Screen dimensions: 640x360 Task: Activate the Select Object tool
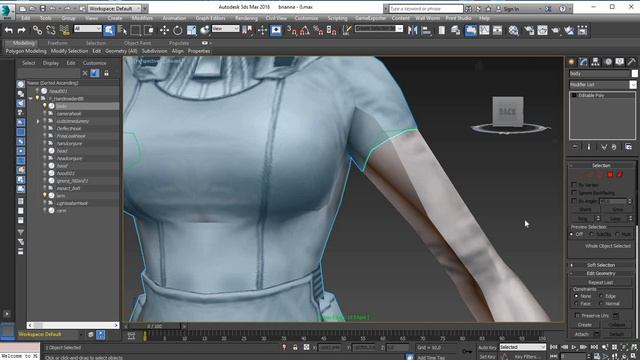pyautogui.click(x=109, y=30)
